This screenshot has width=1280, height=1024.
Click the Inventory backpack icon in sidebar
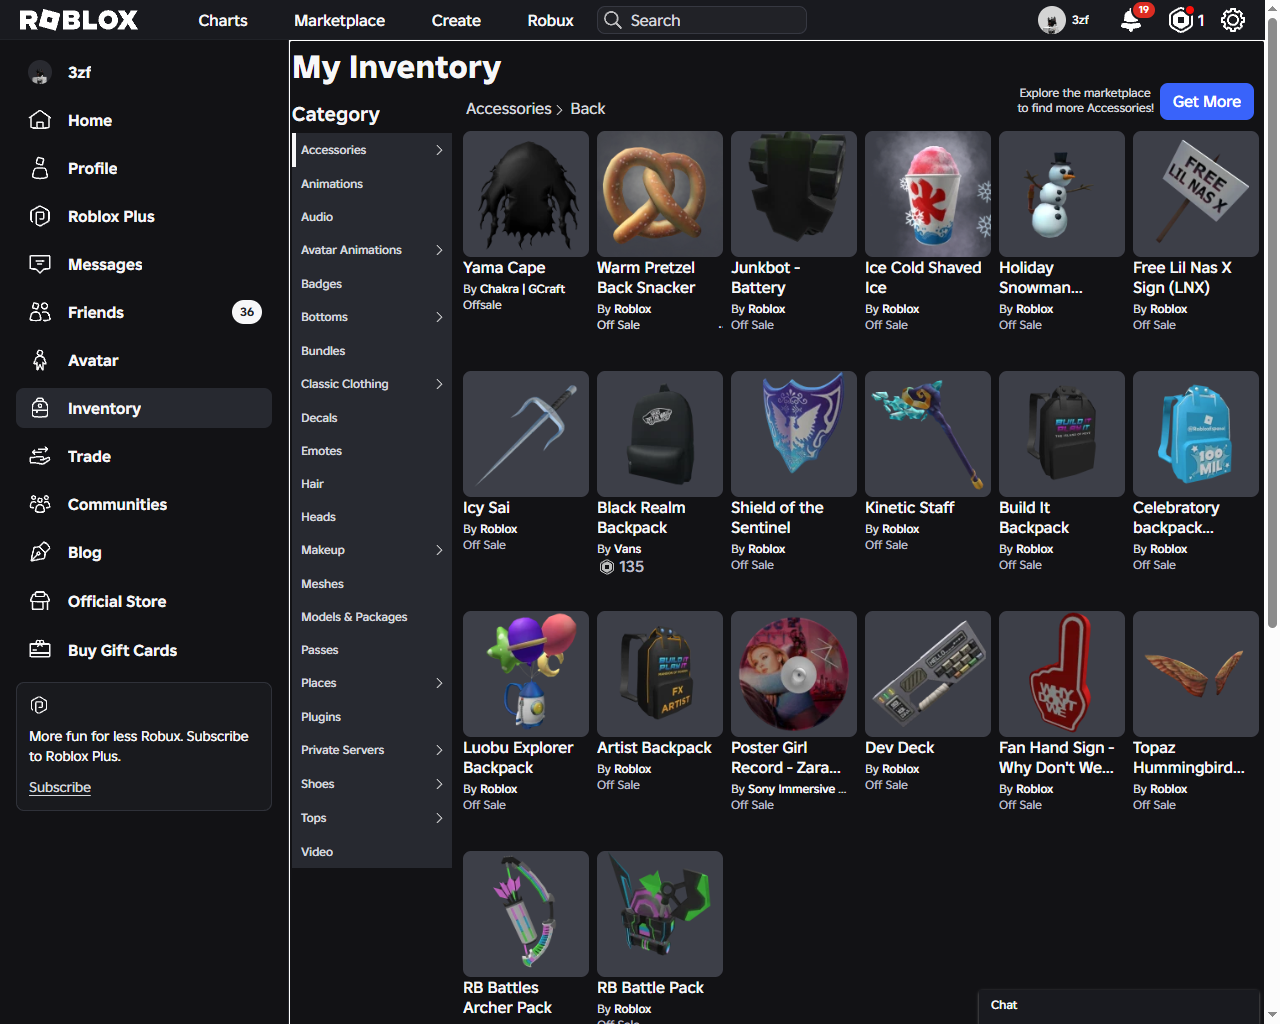pos(40,408)
